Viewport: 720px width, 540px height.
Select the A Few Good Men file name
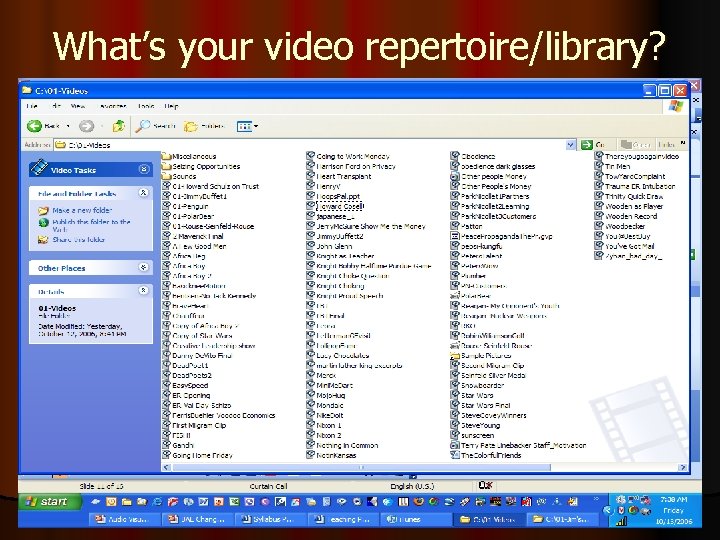(x=199, y=246)
